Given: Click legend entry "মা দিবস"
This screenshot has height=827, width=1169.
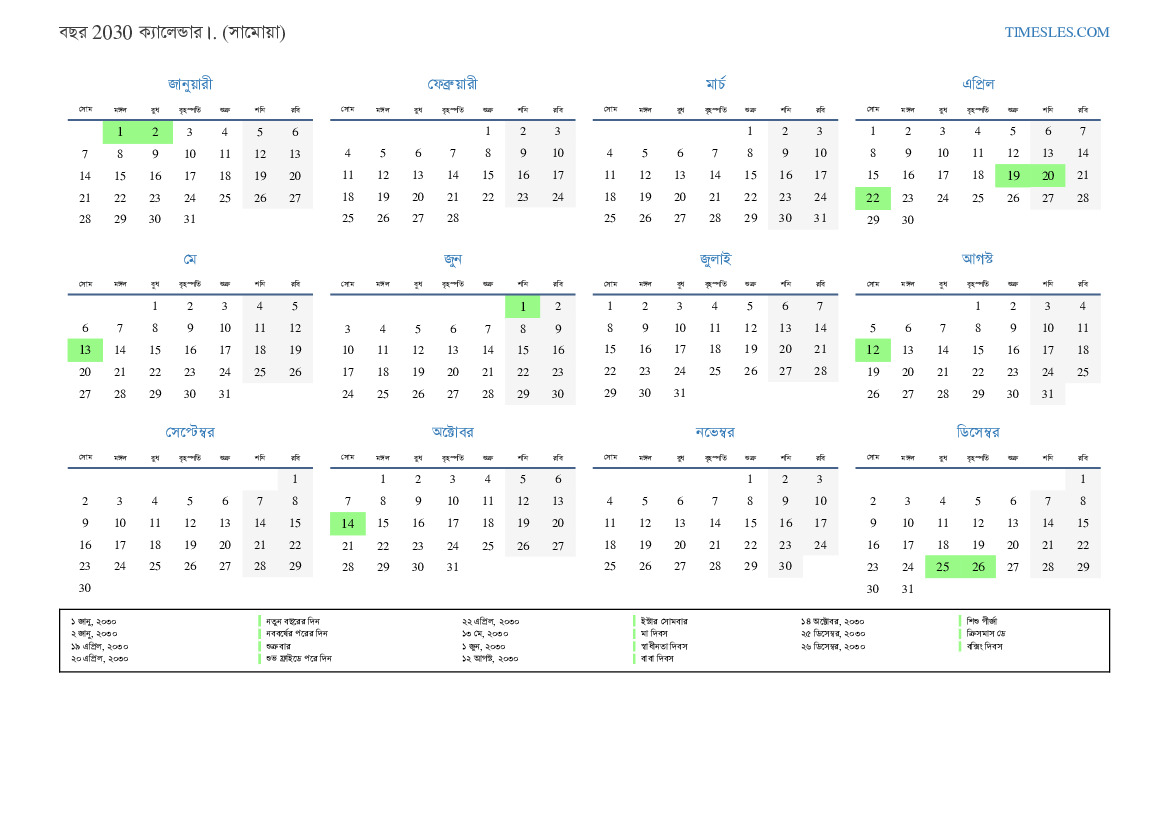Looking at the screenshot, I should (x=655, y=634).
